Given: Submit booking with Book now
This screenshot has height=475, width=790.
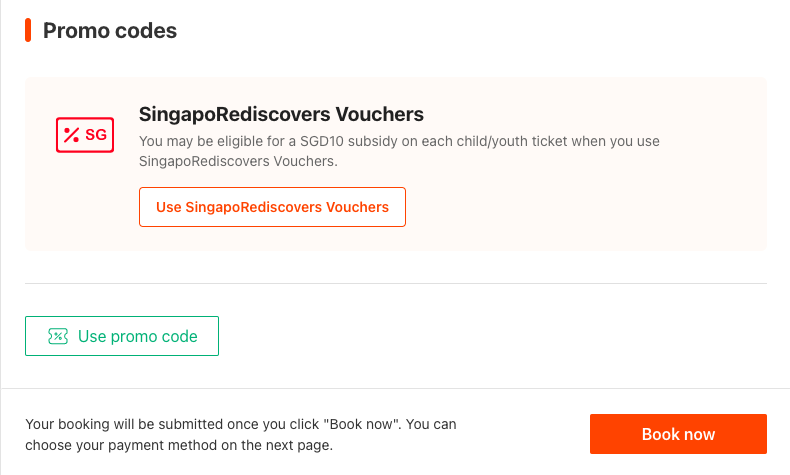Looking at the screenshot, I should pyautogui.click(x=678, y=434).
